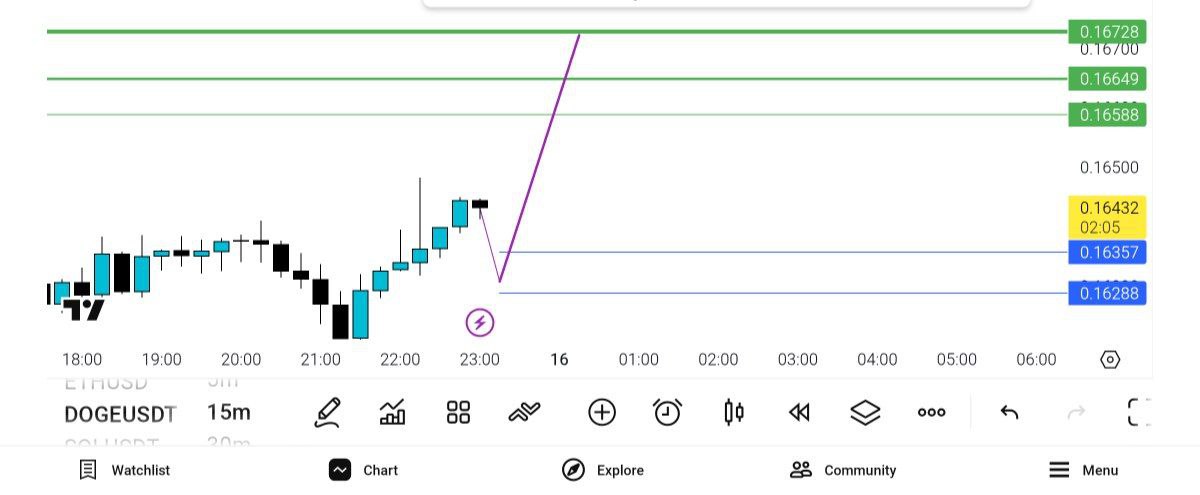Switch to the Explore tab
The width and height of the screenshot is (1200, 495).
(603, 470)
